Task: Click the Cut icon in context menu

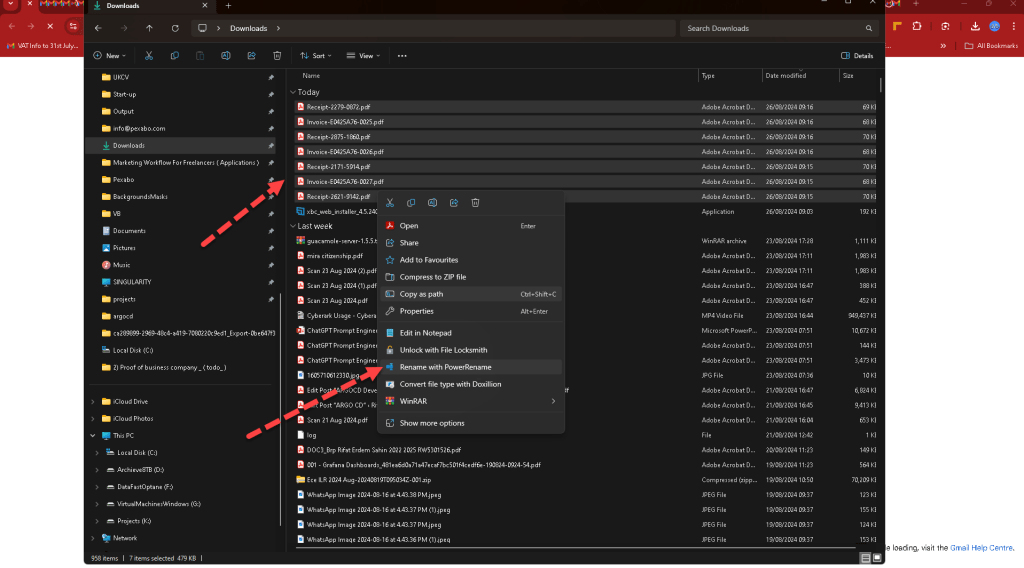Action: pyautogui.click(x=390, y=202)
